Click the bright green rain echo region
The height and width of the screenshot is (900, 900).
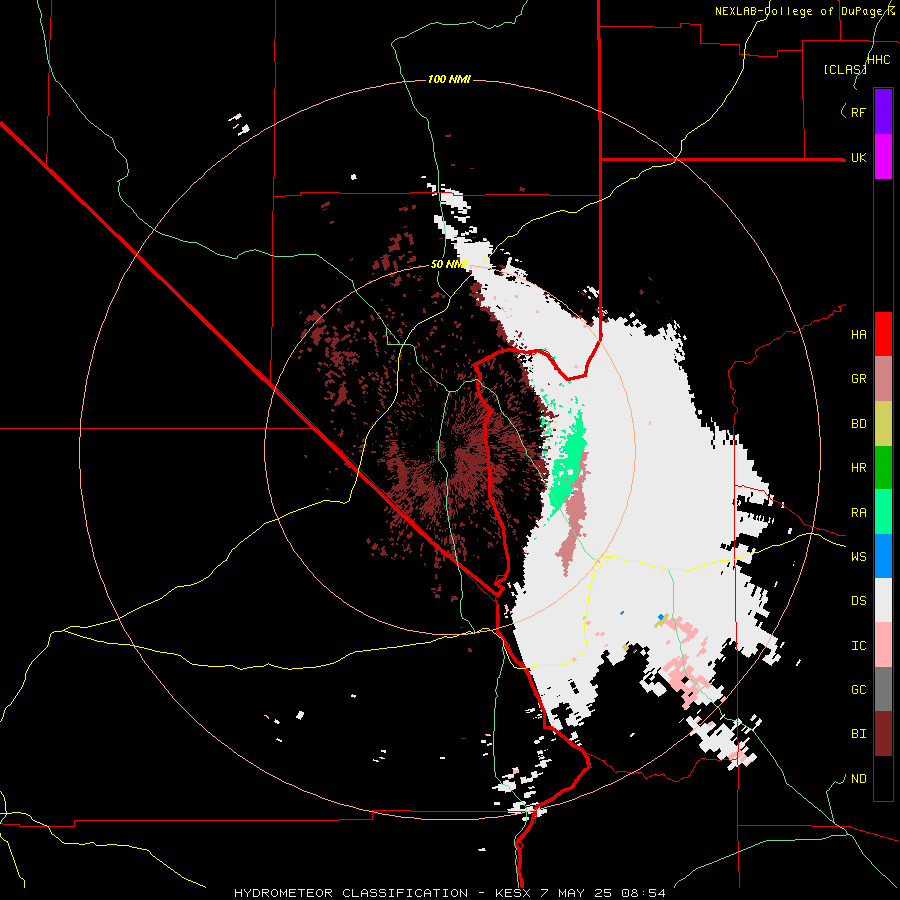tap(567, 461)
